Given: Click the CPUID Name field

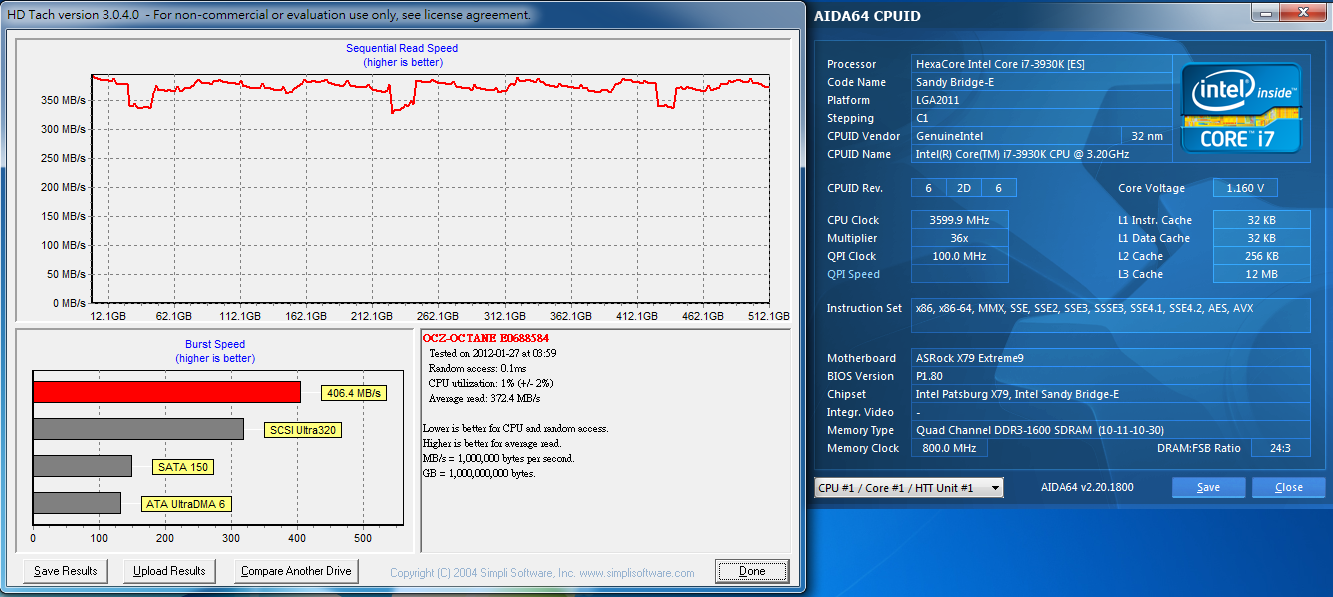Looking at the screenshot, I should point(1041,154).
